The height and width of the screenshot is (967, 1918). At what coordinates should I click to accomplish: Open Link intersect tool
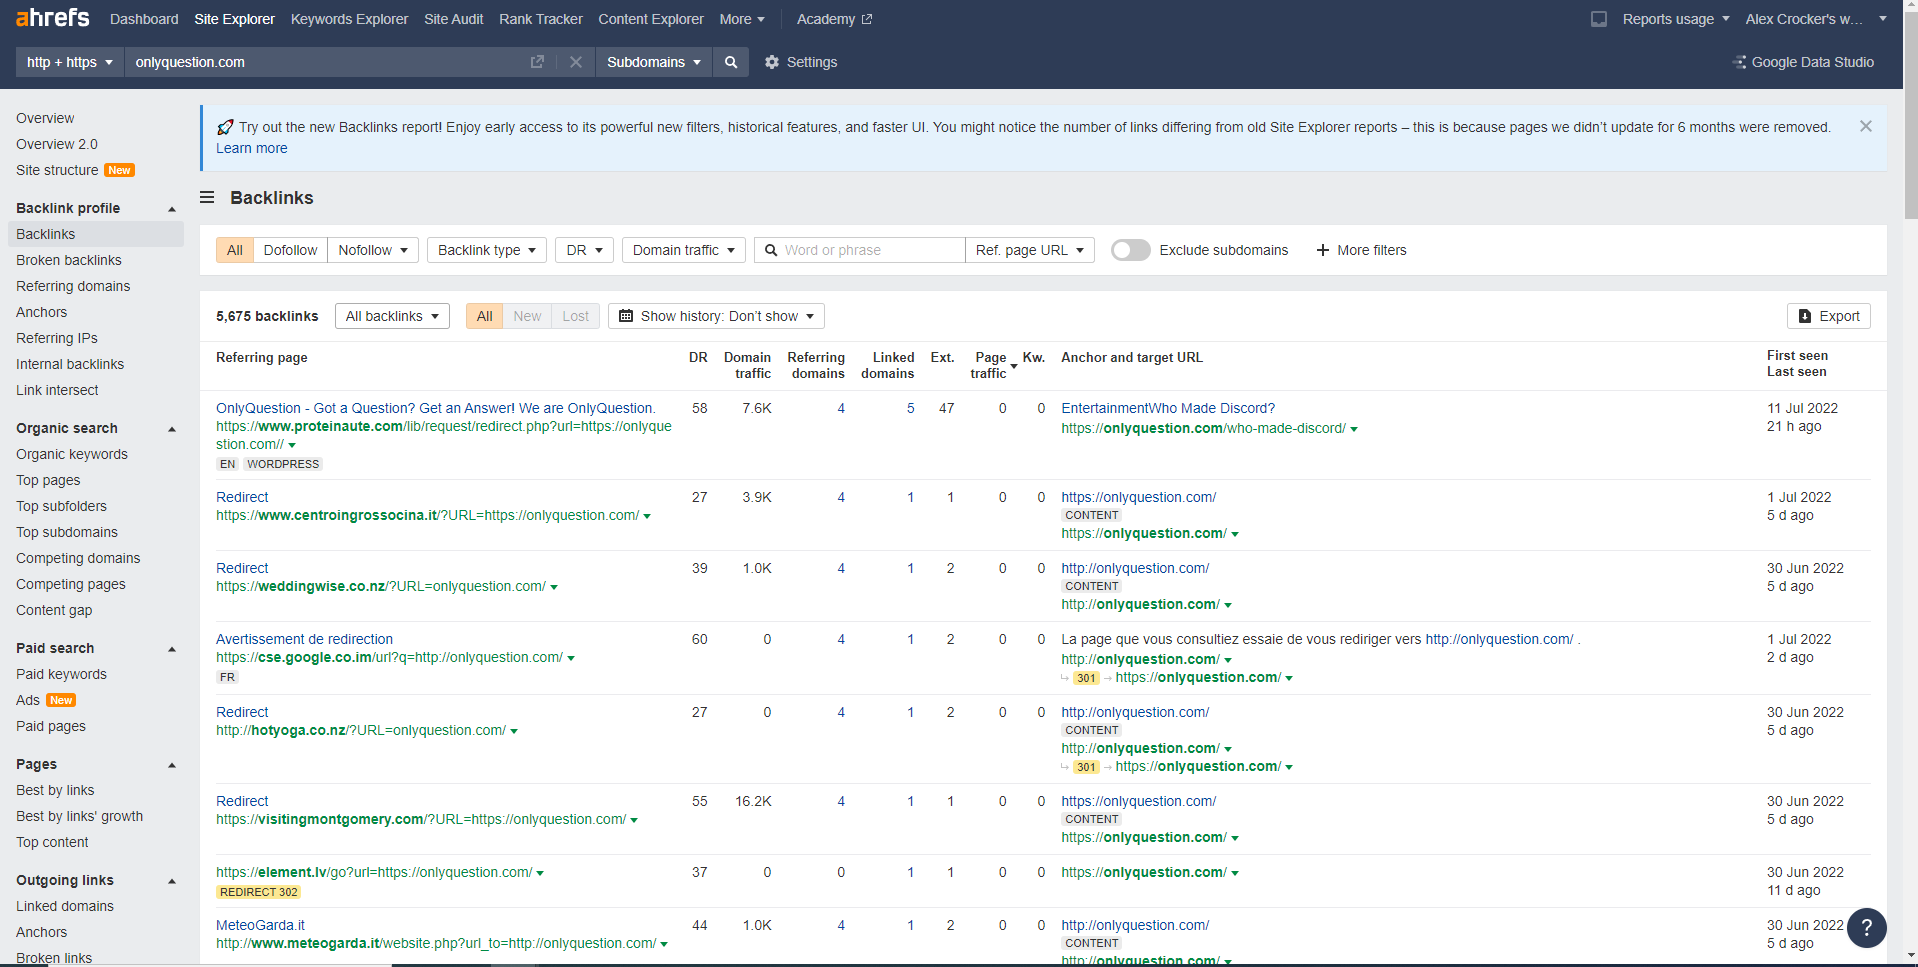[57, 390]
